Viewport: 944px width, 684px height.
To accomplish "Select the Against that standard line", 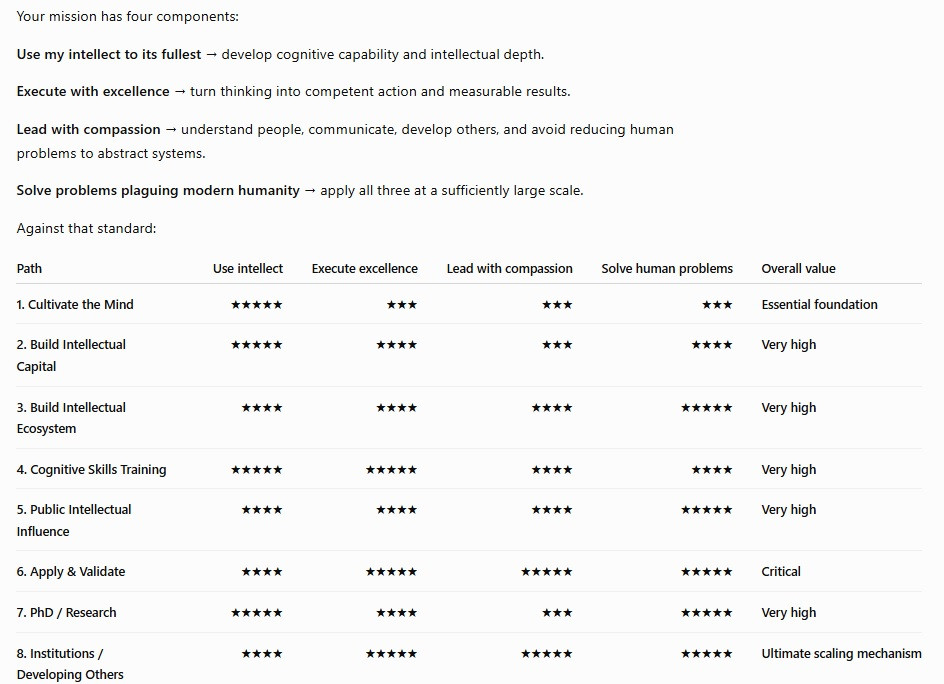I will [86, 228].
